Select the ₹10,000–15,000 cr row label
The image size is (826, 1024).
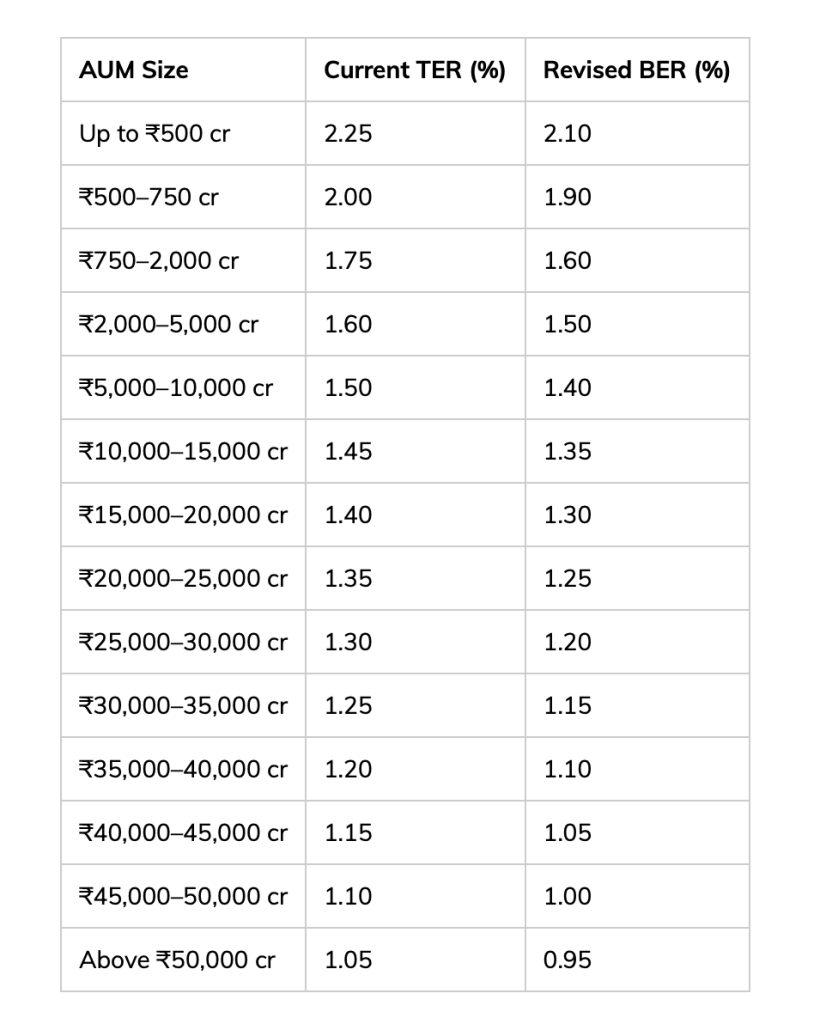click(183, 451)
